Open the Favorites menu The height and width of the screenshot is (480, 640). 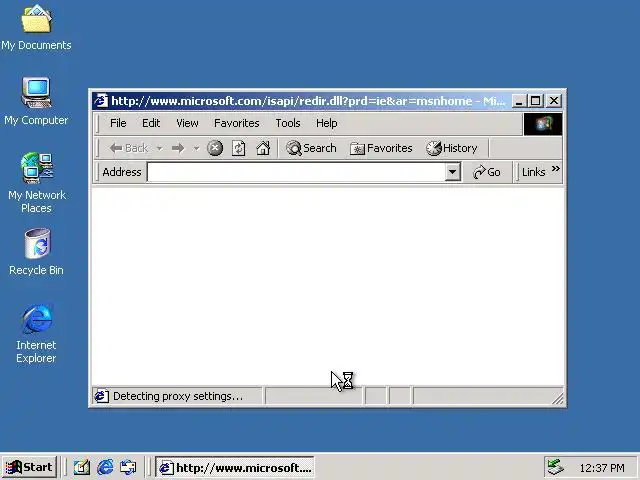tap(237, 123)
